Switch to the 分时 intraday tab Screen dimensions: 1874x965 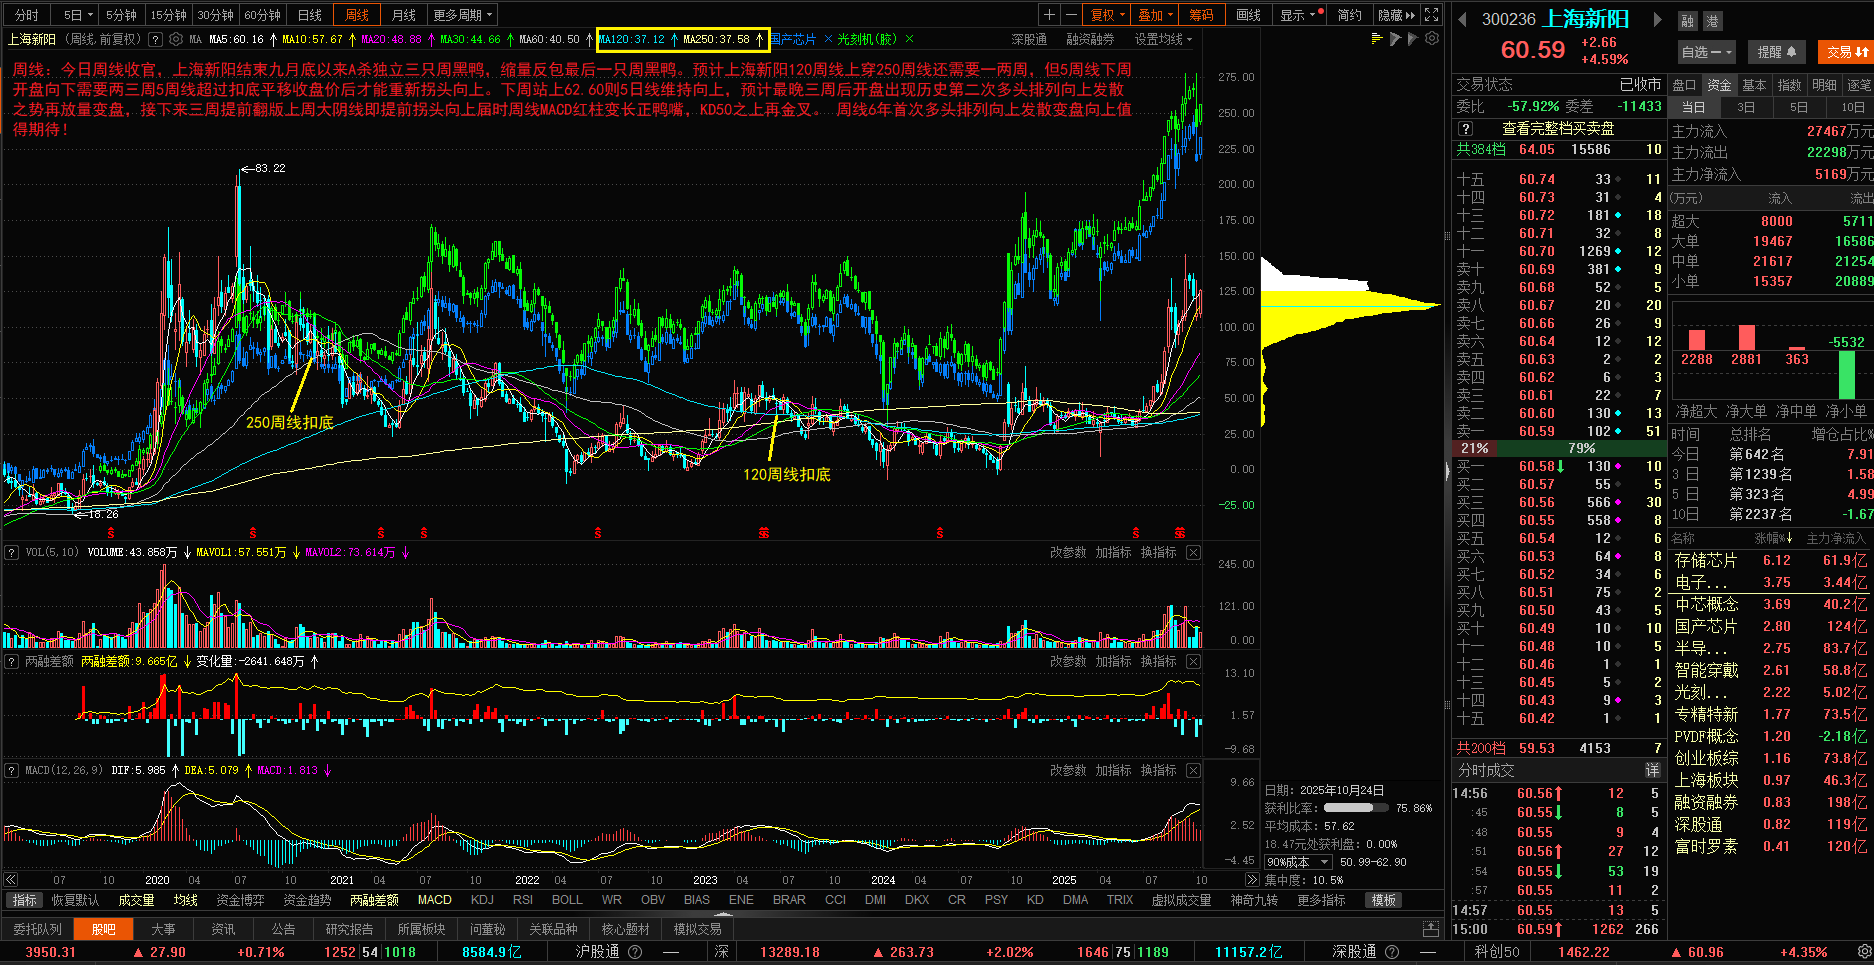pyautogui.click(x=27, y=15)
